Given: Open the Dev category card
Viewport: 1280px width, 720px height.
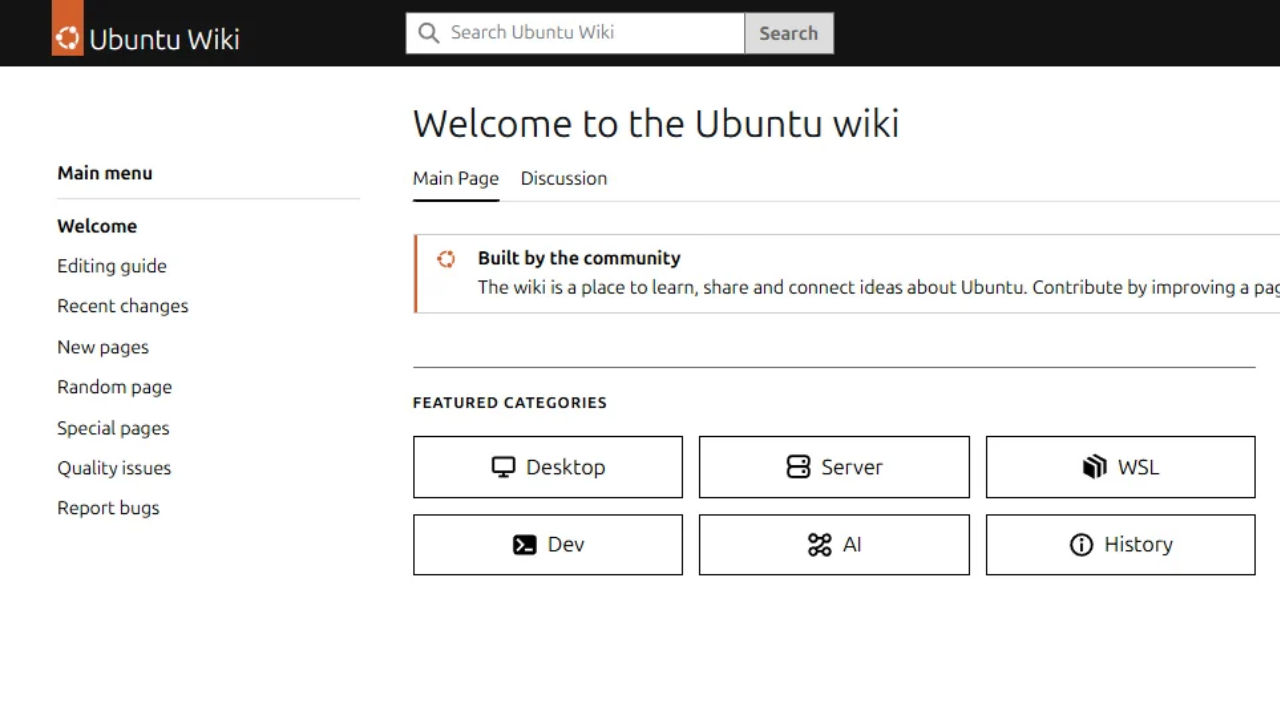Looking at the screenshot, I should (548, 545).
